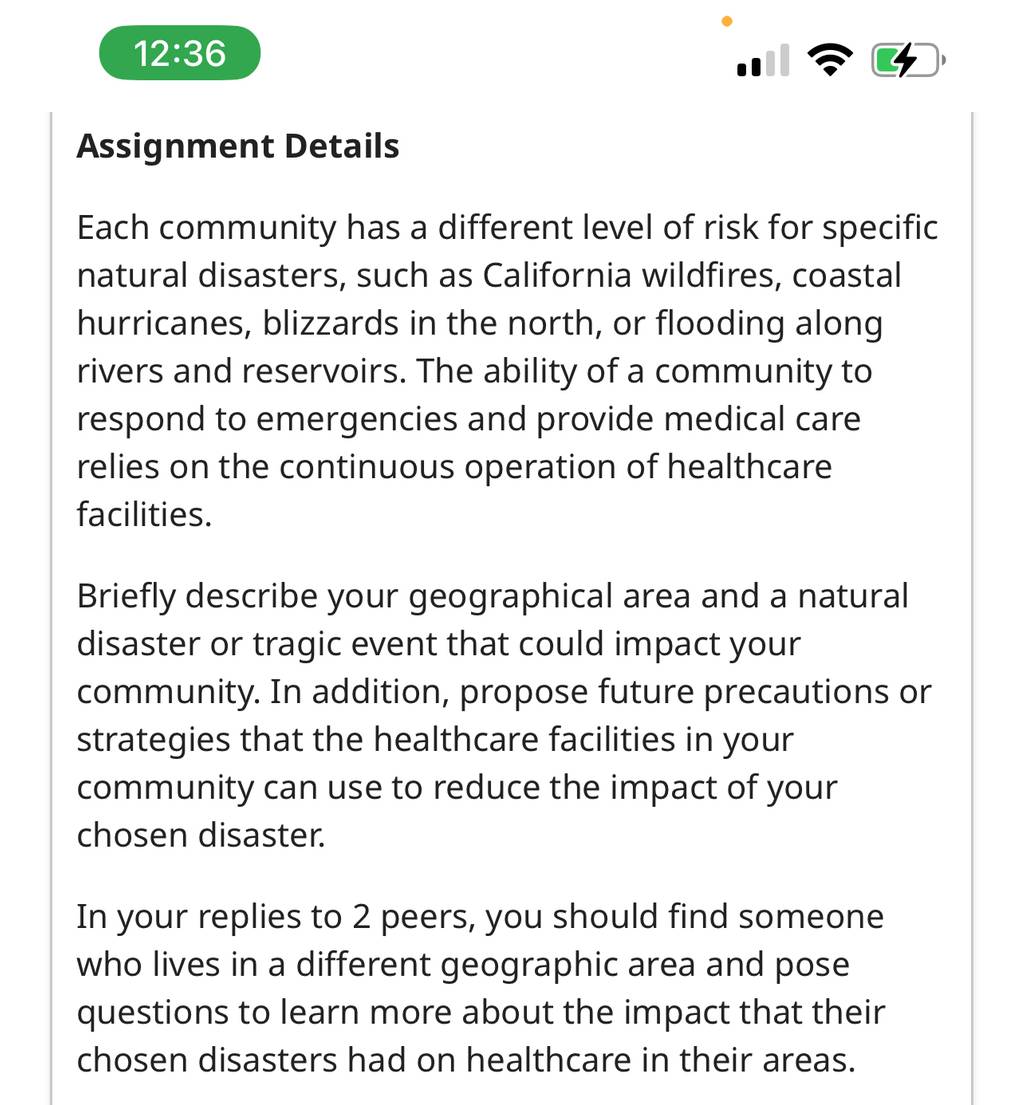The height and width of the screenshot is (1105, 1024).
Task: Tap the words 'chosen disaster.'
Action: 201,835
